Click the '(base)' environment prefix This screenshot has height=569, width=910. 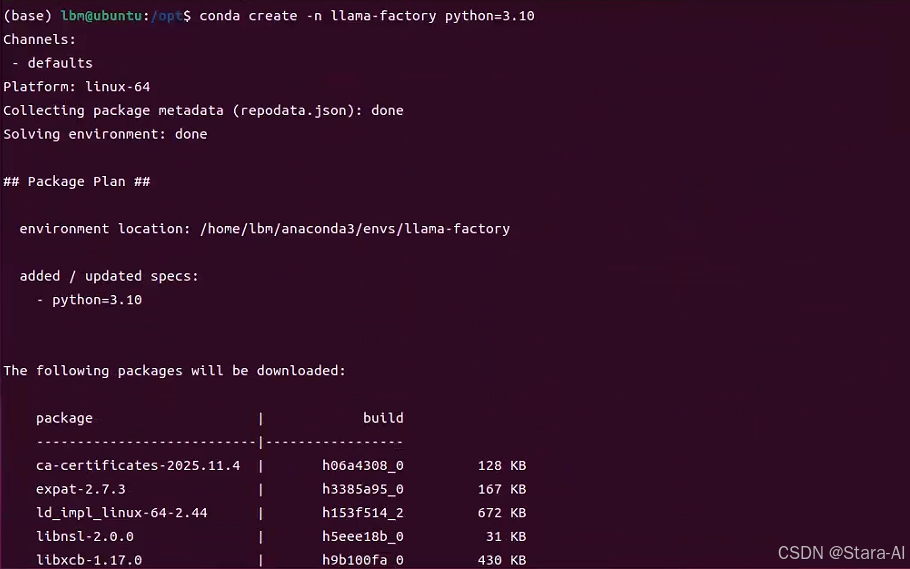27,16
